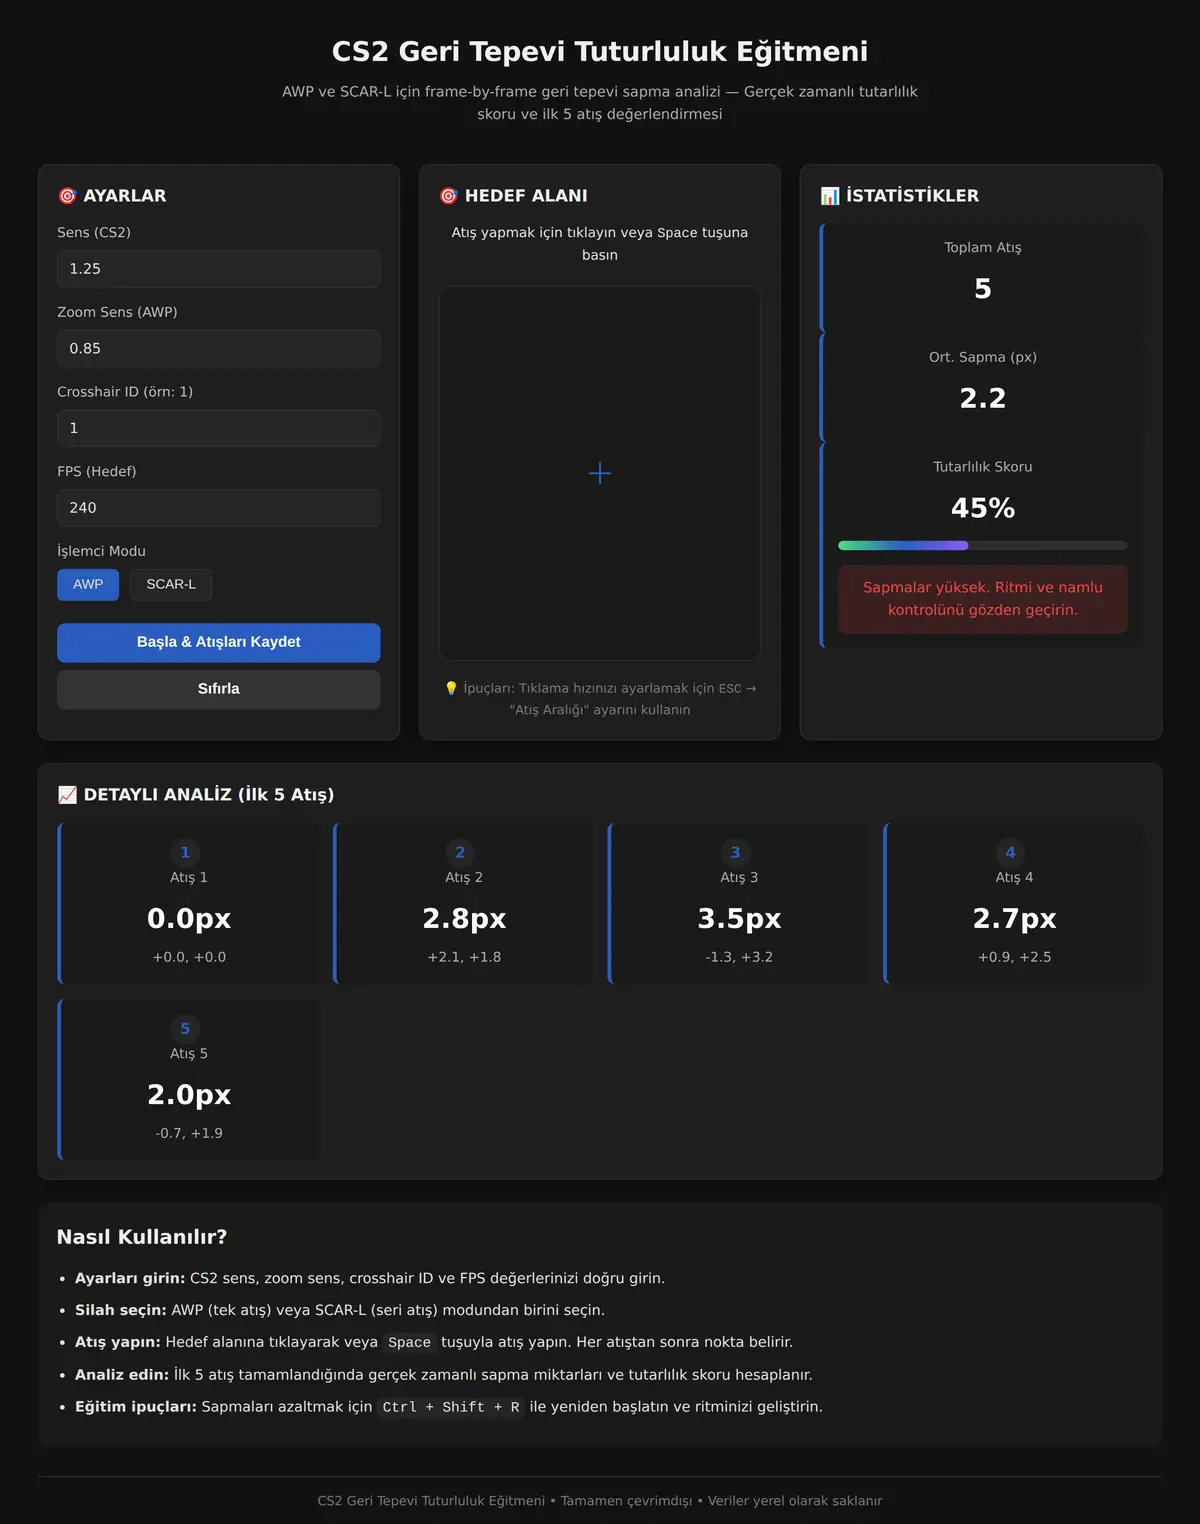This screenshot has width=1200, height=1524.
Task: Click the red high-deviation warning message
Action: pyautogui.click(x=983, y=599)
